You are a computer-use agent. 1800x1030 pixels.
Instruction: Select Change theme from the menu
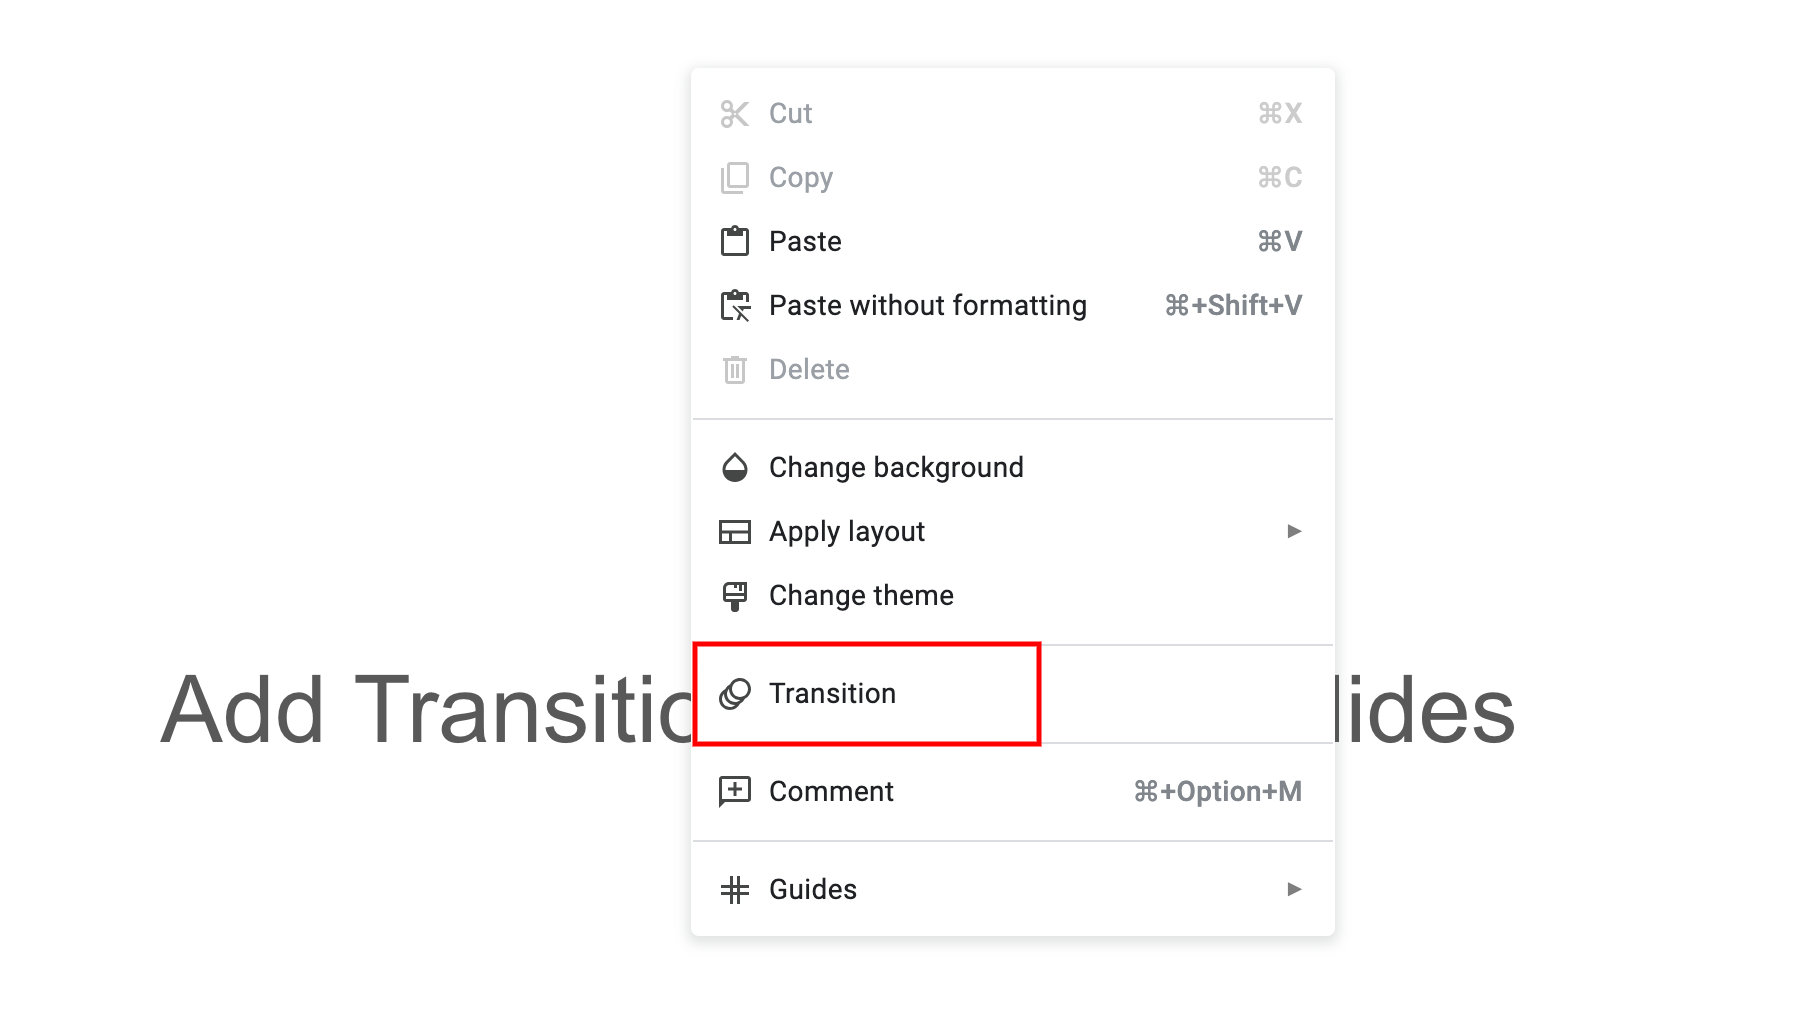[860, 595]
